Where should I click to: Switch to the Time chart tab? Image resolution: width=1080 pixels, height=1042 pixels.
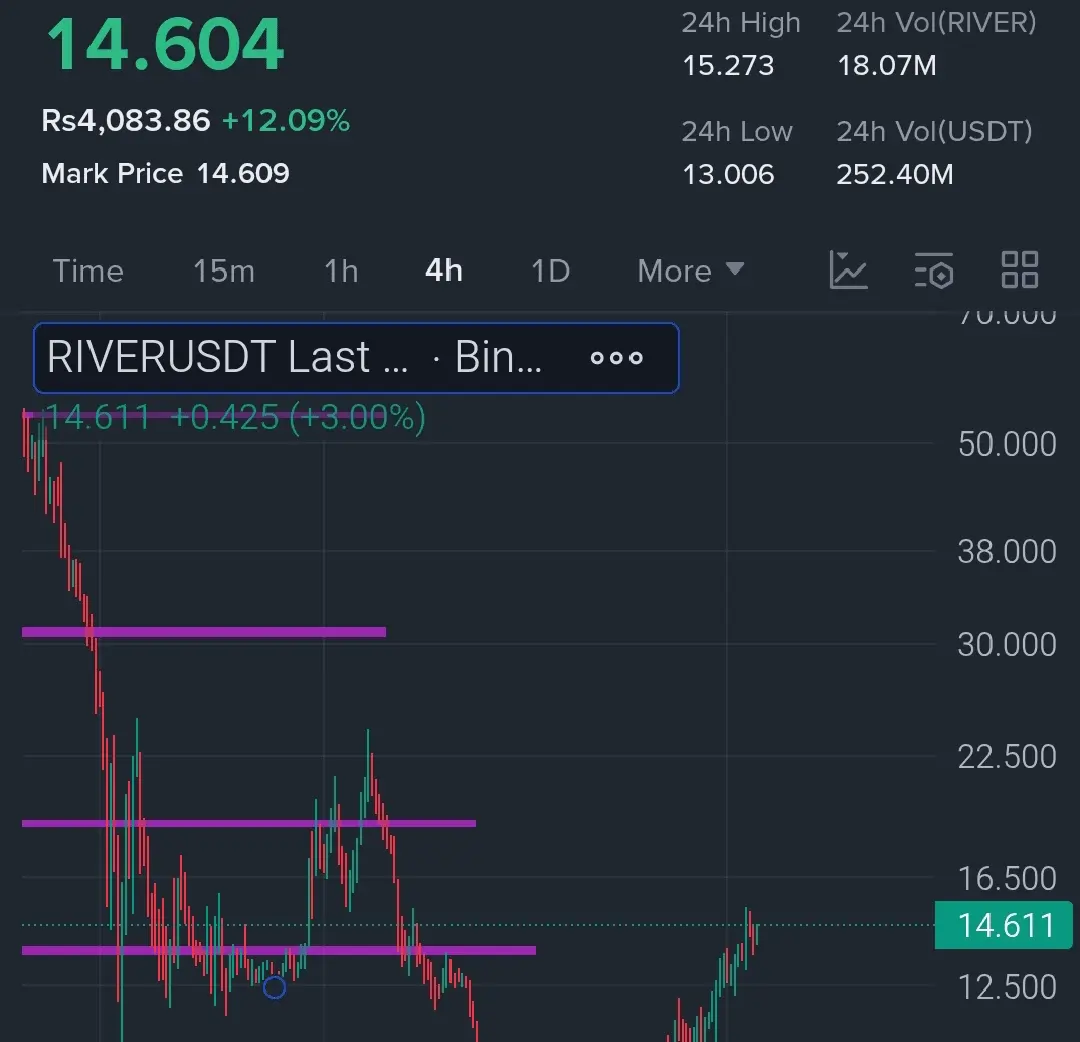[x=88, y=271]
